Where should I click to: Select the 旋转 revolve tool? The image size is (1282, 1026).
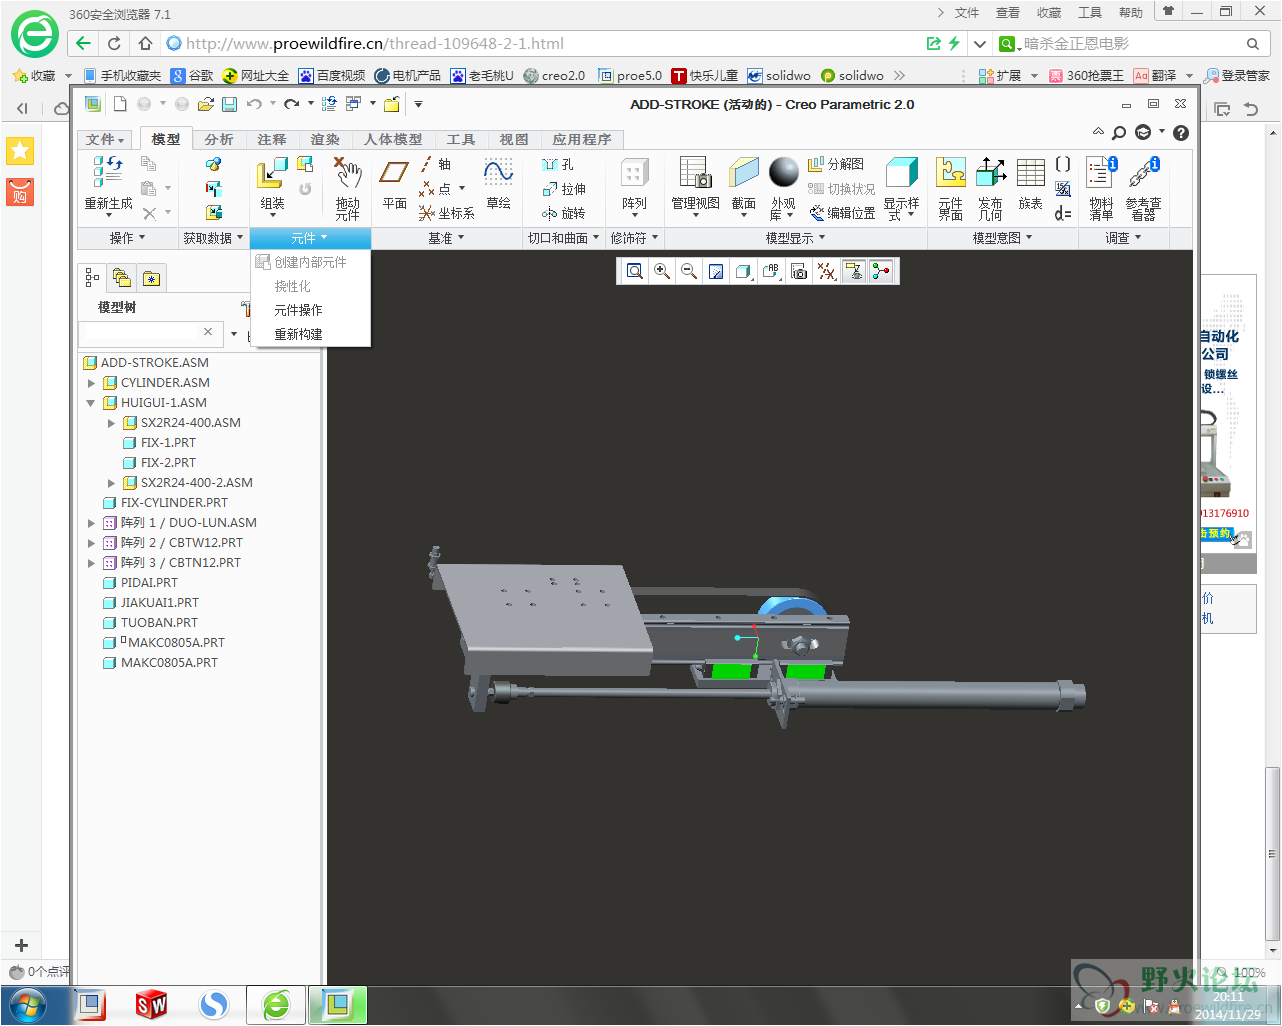tap(564, 213)
